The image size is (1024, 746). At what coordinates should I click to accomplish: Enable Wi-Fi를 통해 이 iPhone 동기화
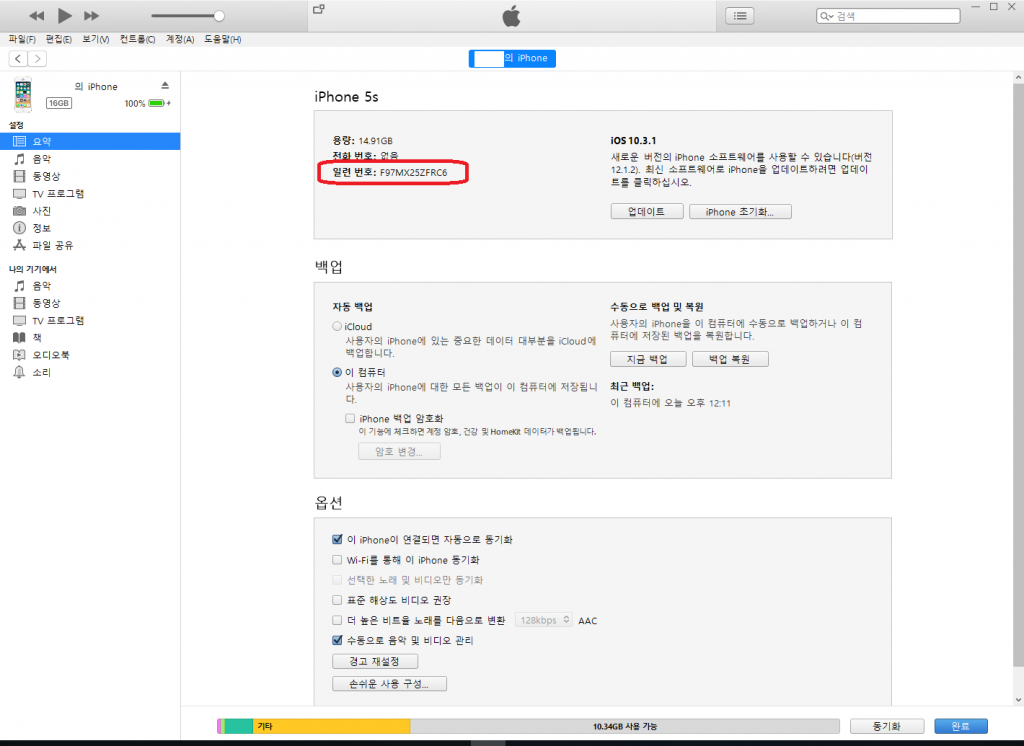(x=337, y=560)
